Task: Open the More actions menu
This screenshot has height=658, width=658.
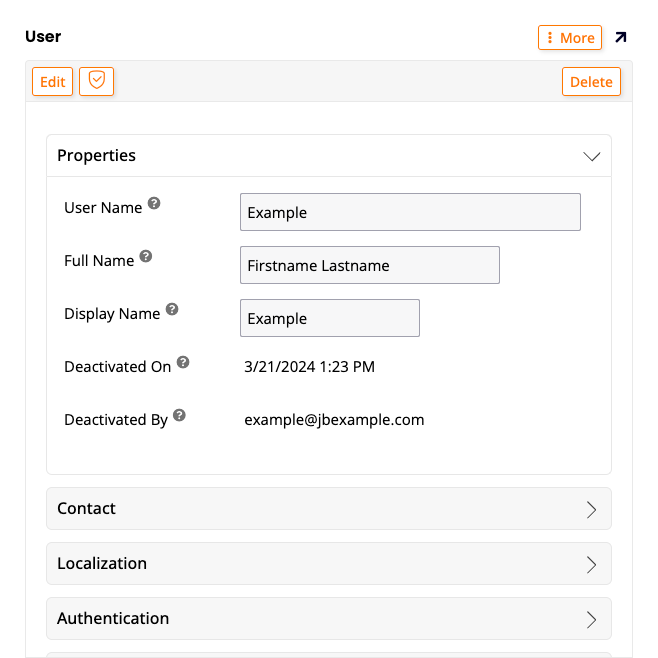Action: click(x=570, y=38)
